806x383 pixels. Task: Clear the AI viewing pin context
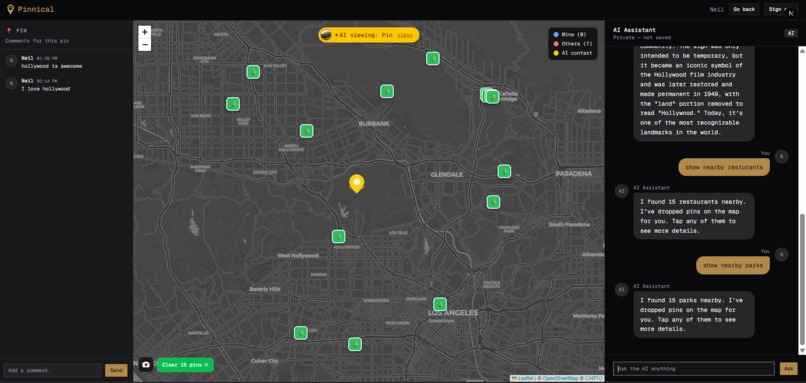pyautogui.click(x=405, y=35)
